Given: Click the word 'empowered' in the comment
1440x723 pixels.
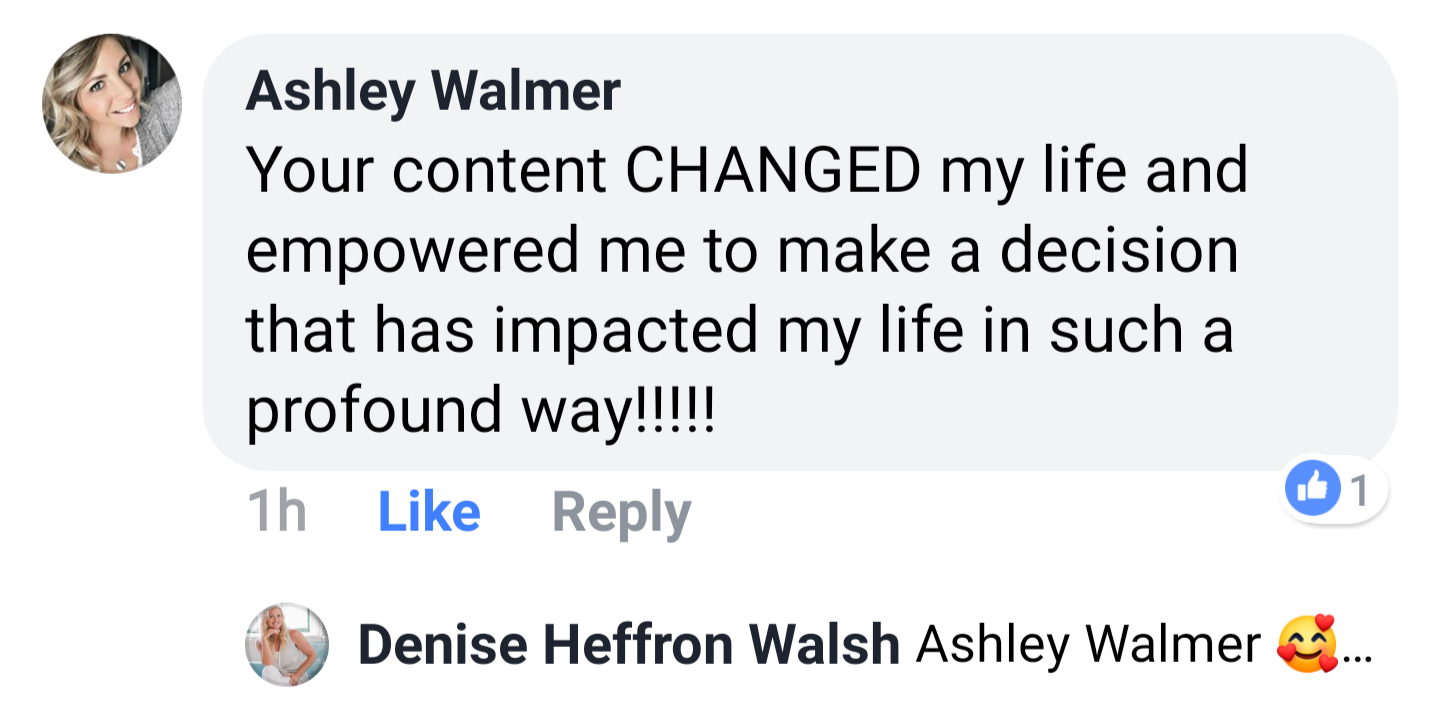Looking at the screenshot, I should 412,251.
